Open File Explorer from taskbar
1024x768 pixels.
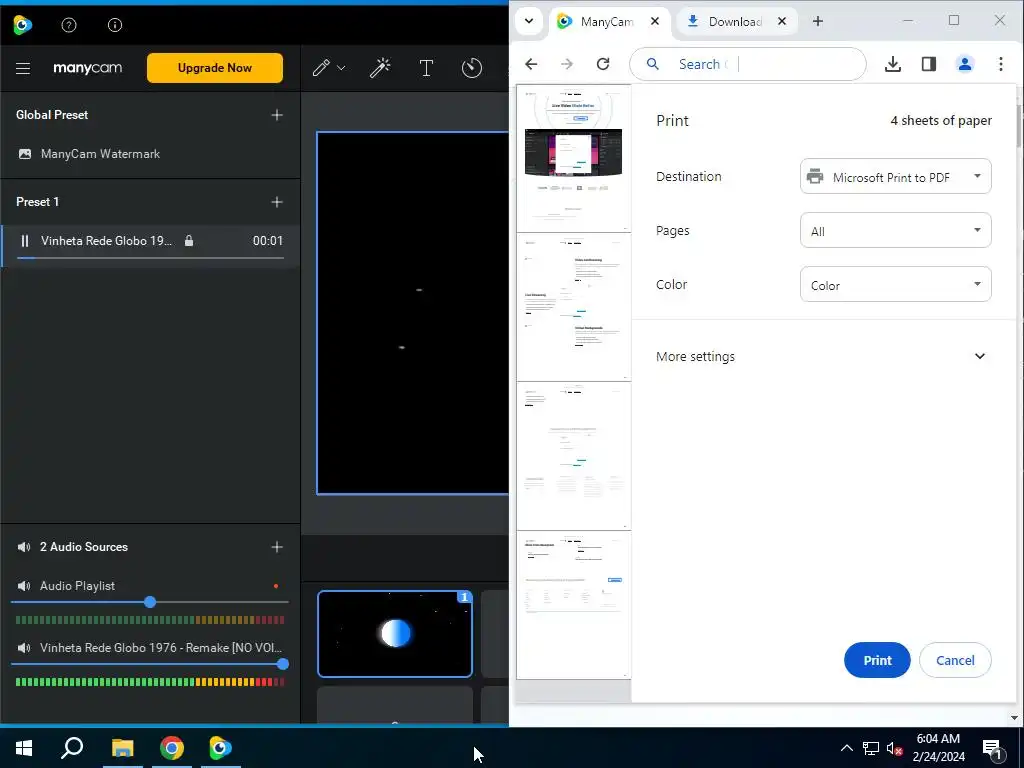(122, 748)
